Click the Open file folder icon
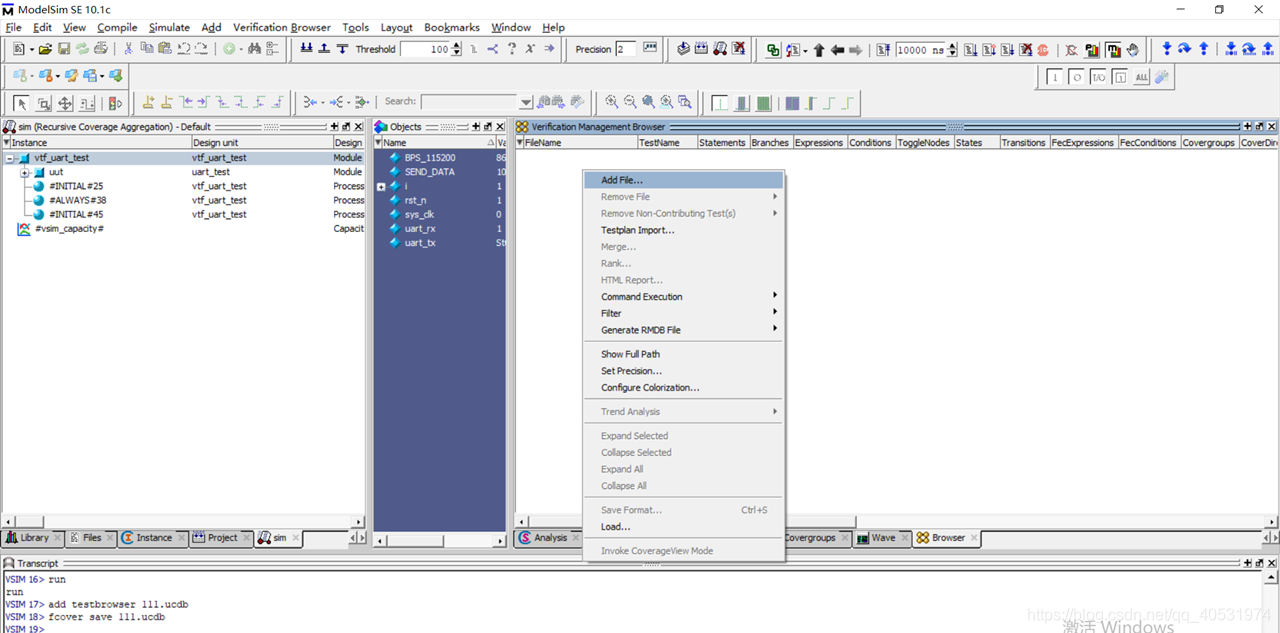 point(45,49)
